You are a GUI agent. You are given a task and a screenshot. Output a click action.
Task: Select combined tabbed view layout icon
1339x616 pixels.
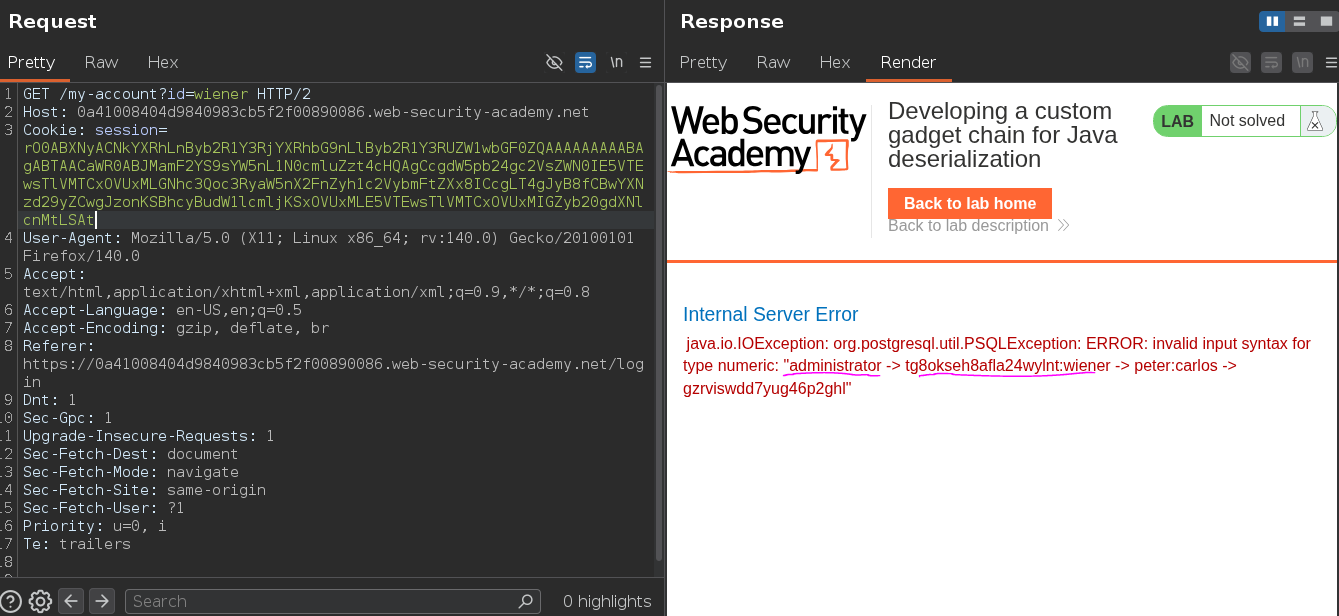[x=1324, y=21]
